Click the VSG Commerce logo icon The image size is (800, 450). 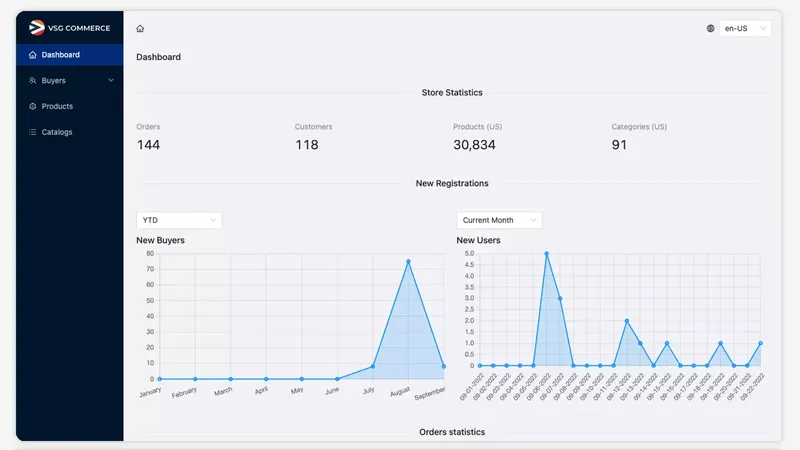[x=37, y=28]
